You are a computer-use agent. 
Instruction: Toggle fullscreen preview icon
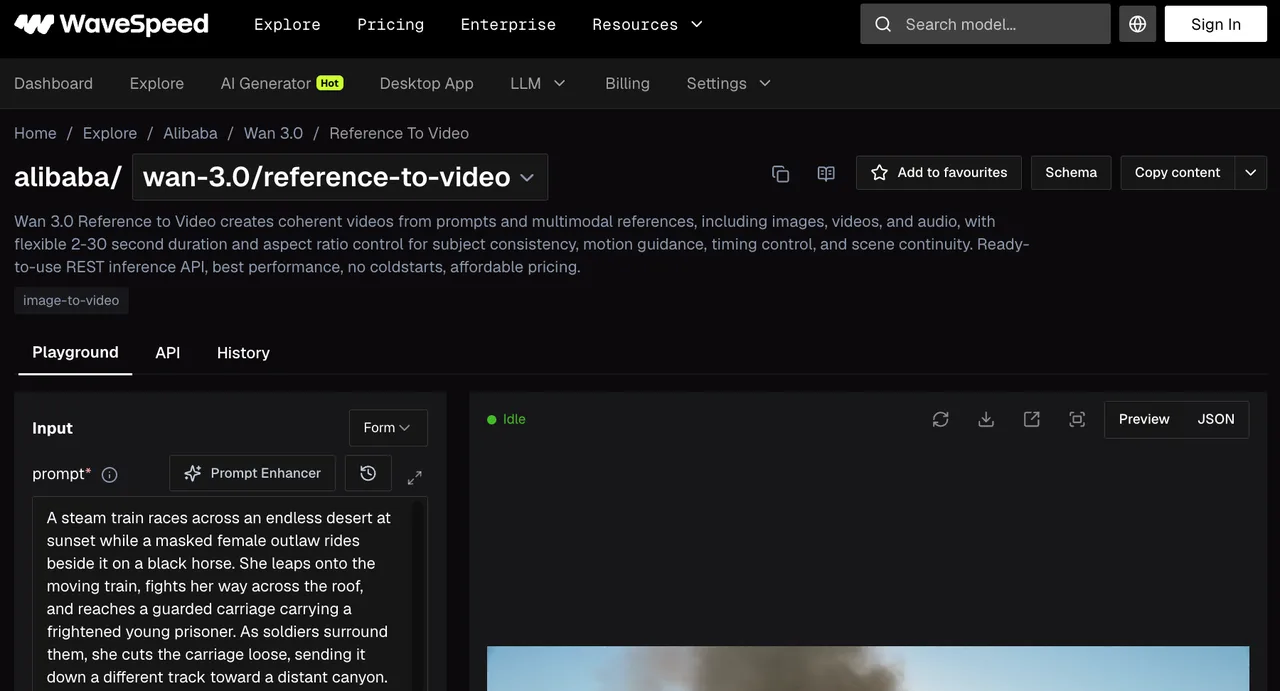1077,419
